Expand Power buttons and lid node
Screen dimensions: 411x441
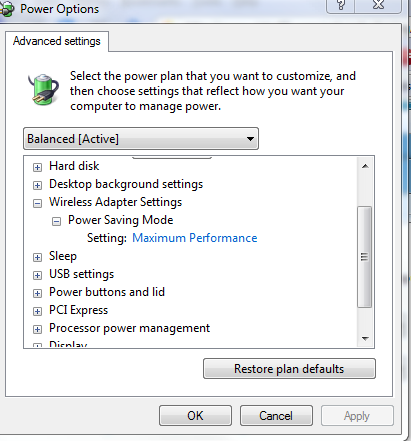pyautogui.click(x=37, y=293)
